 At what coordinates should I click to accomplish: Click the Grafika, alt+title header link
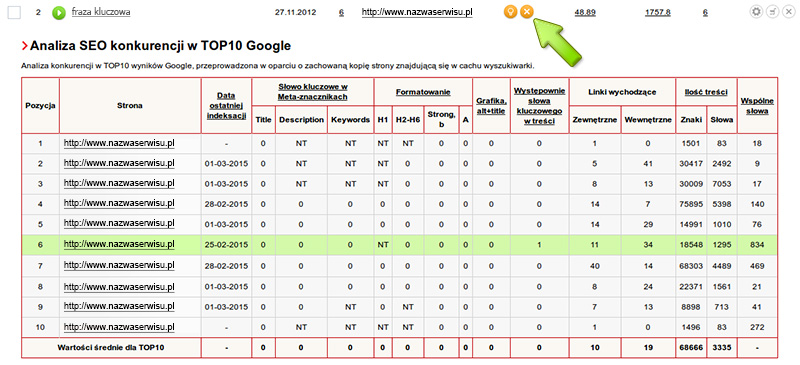[491, 106]
